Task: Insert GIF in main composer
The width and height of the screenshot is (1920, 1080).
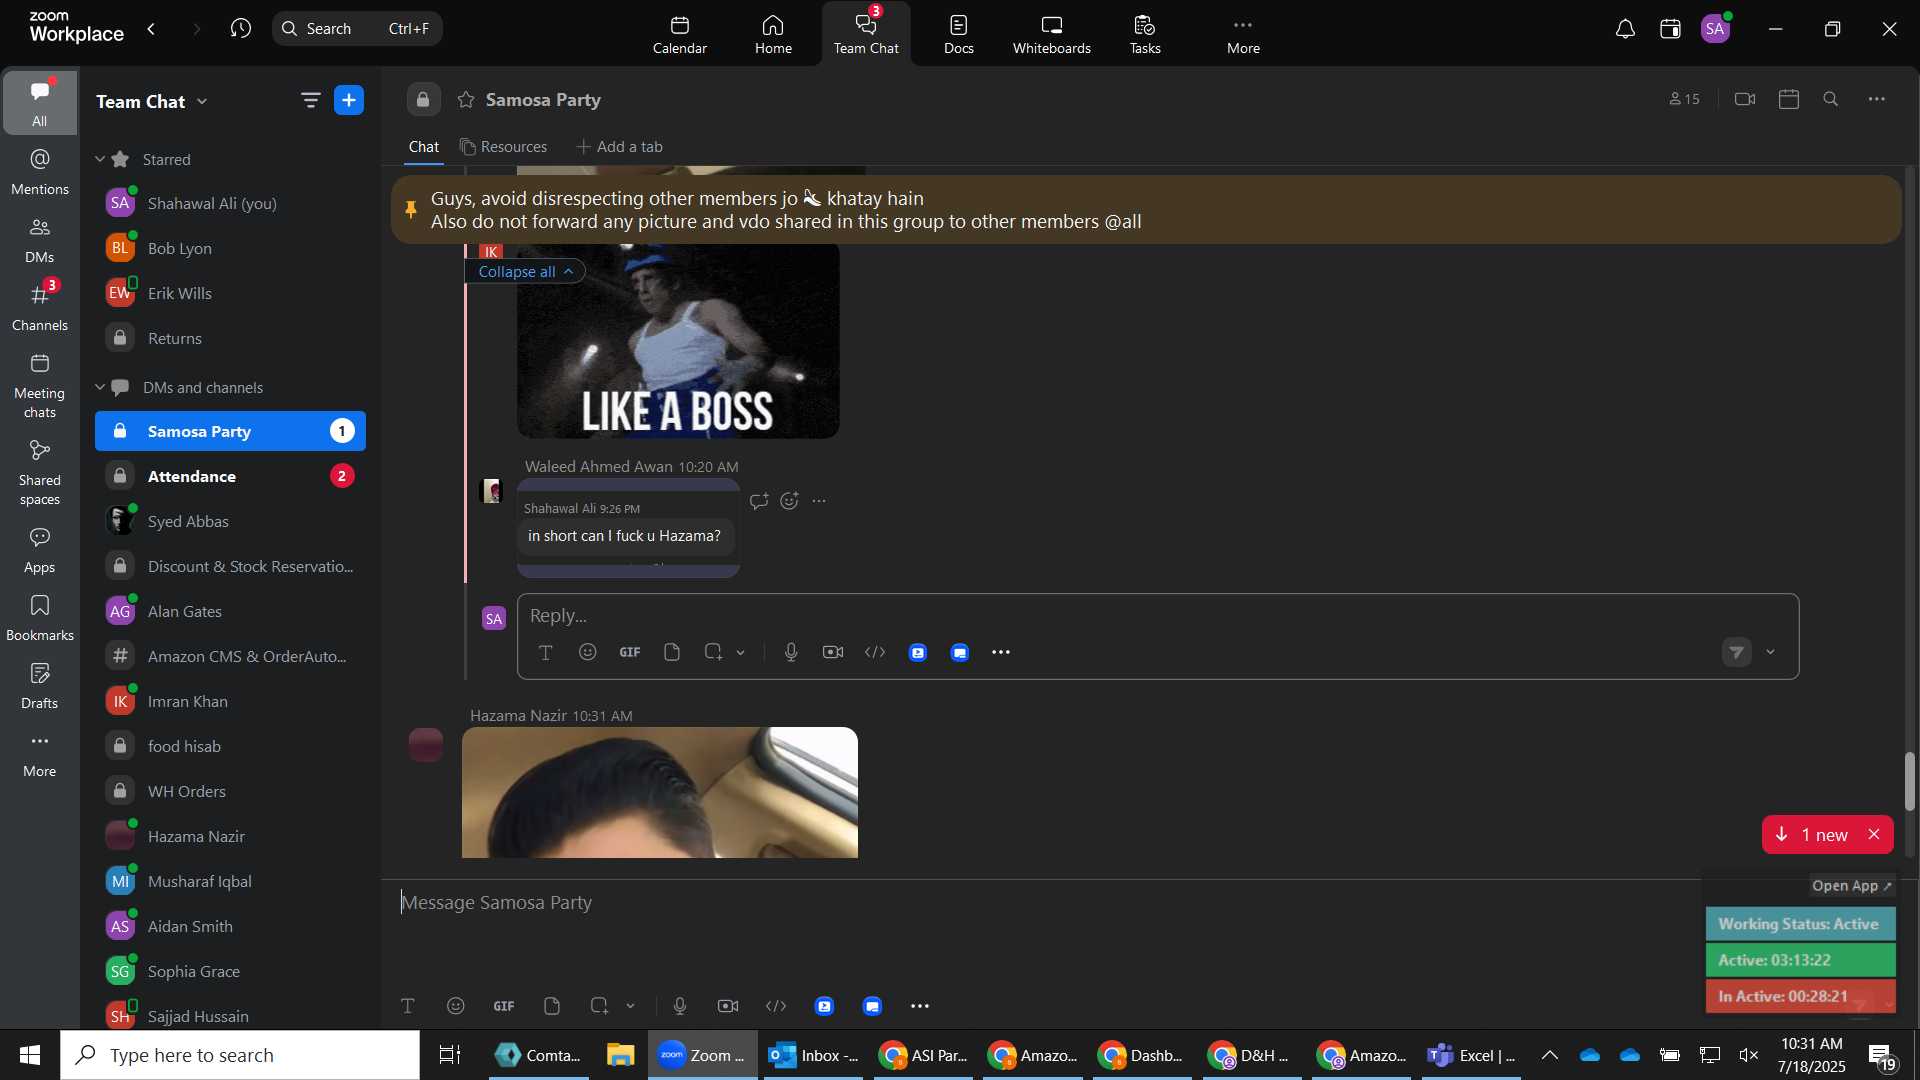Action: pos(504,1006)
